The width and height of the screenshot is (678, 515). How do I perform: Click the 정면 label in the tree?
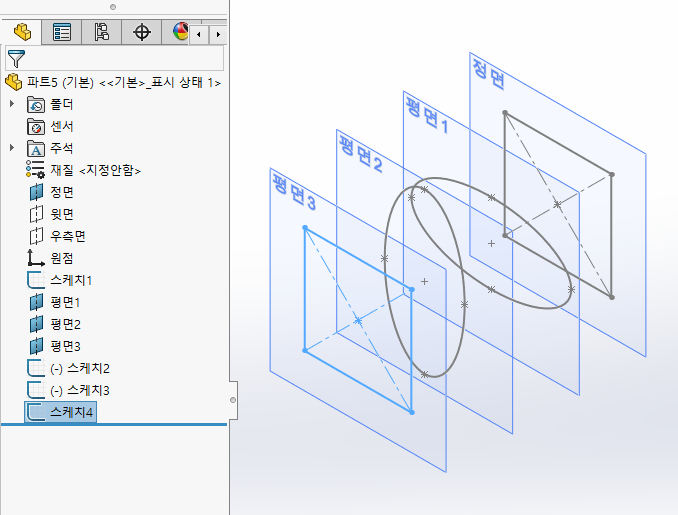point(62,192)
